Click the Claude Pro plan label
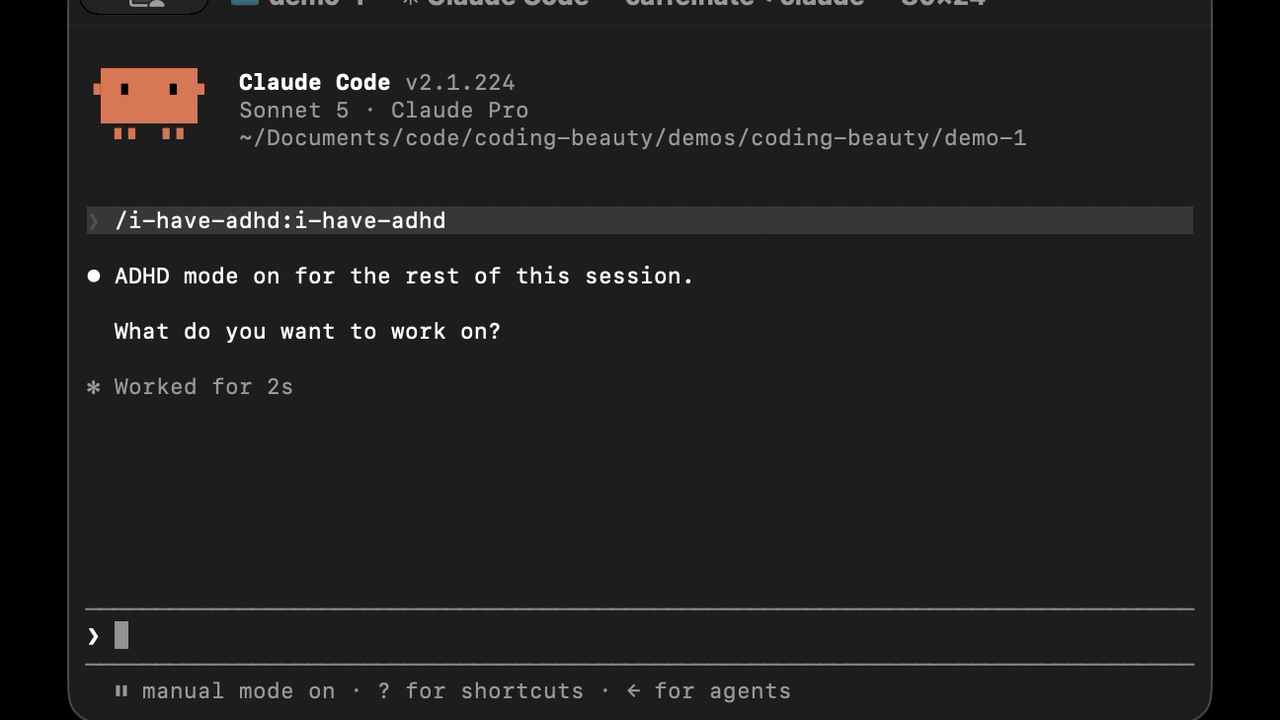 coord(459,110)
